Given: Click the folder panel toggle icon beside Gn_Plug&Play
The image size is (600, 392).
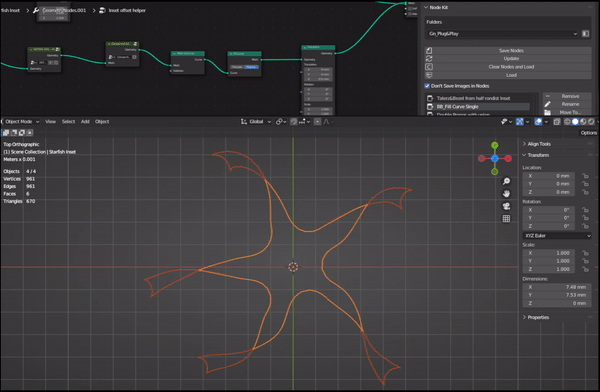Looking at the screenshot, I should pyautogui.click(x=585, y=34).
